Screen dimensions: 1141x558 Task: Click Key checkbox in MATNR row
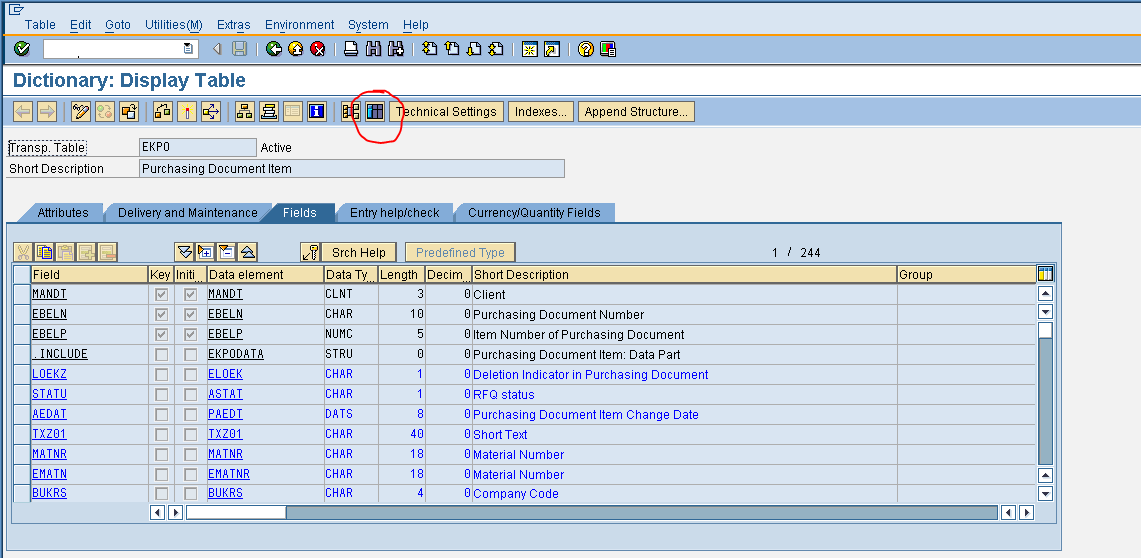click(x=162, y=454)
